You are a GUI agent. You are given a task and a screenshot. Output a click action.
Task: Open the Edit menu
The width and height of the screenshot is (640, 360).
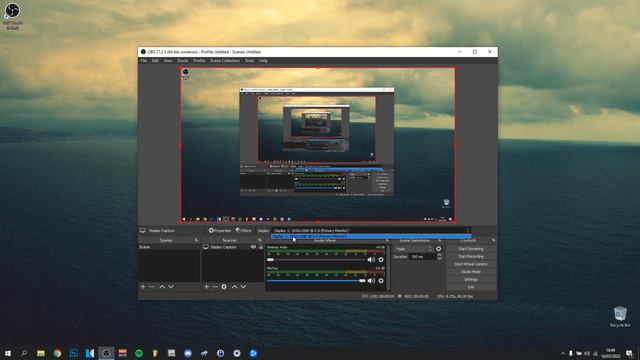coord(155,60)
